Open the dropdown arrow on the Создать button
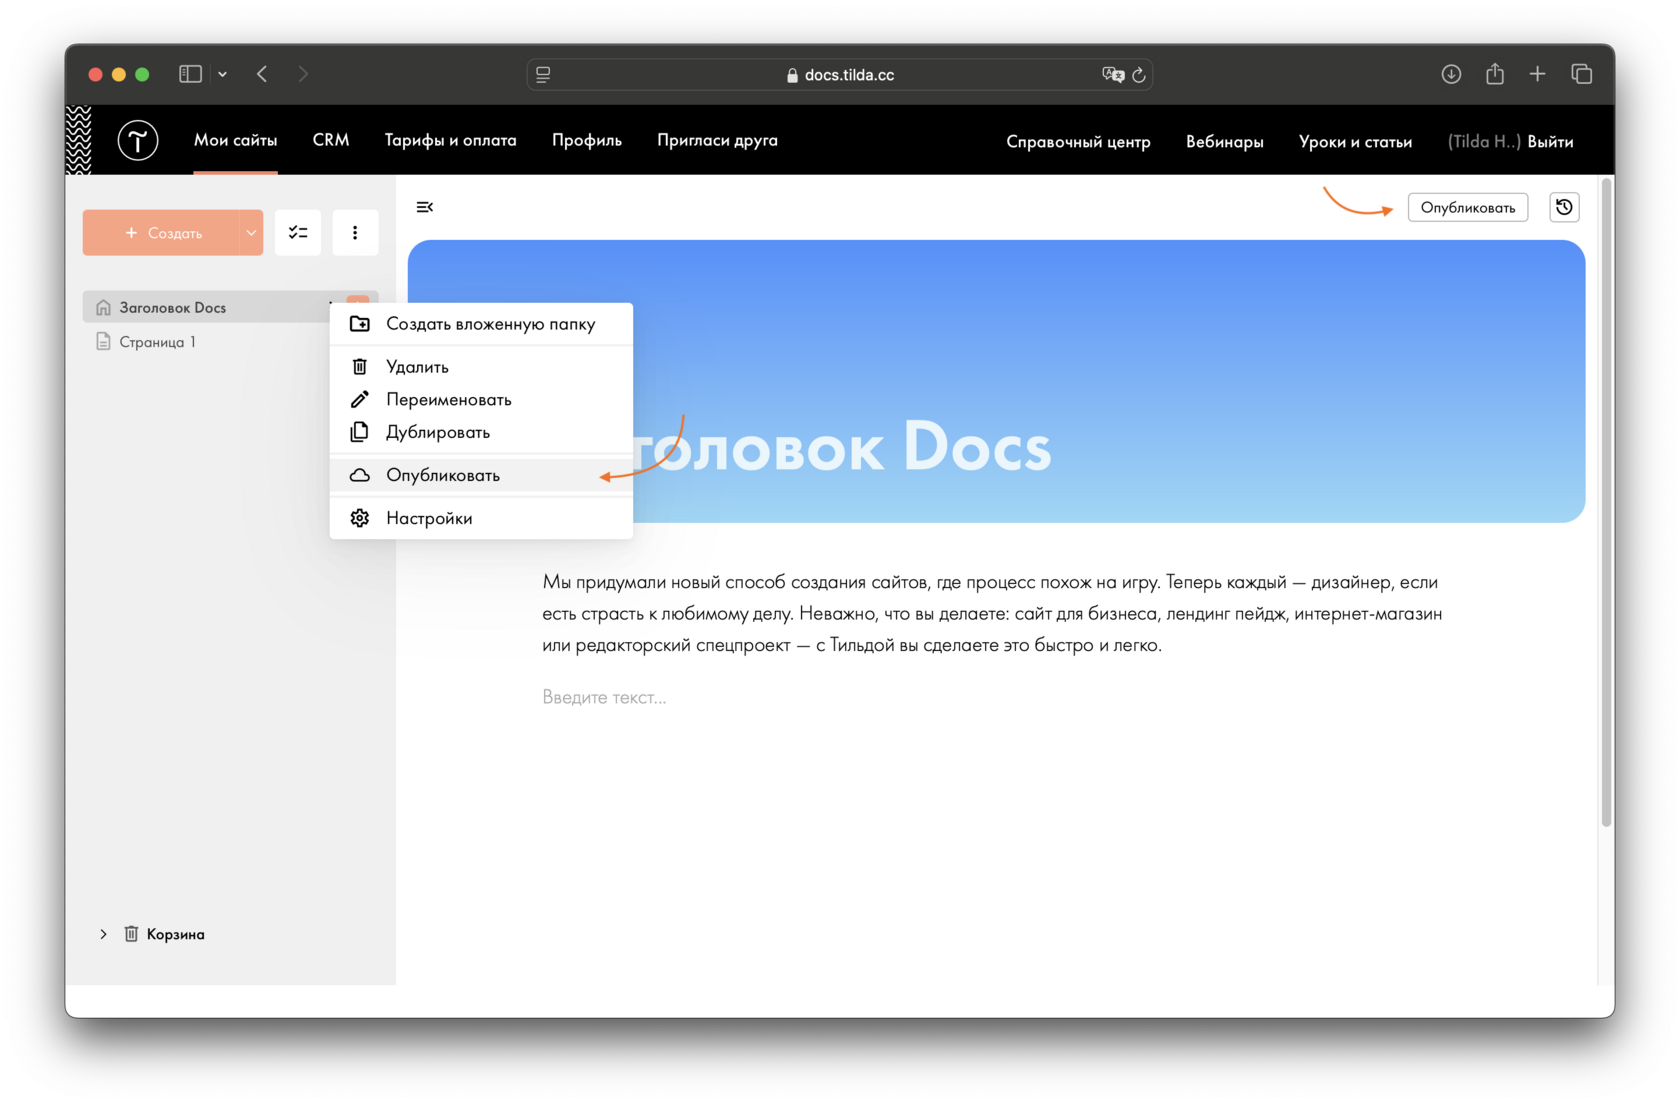1680x1104 pixels. pyautogui.click(x=251, y=232)
